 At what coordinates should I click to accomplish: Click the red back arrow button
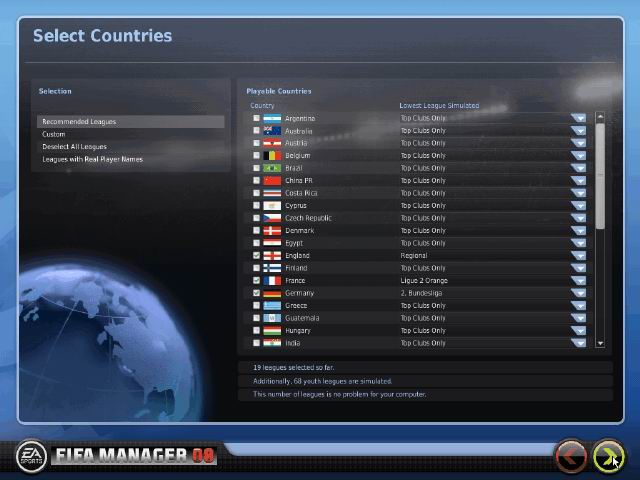[571, 456]
